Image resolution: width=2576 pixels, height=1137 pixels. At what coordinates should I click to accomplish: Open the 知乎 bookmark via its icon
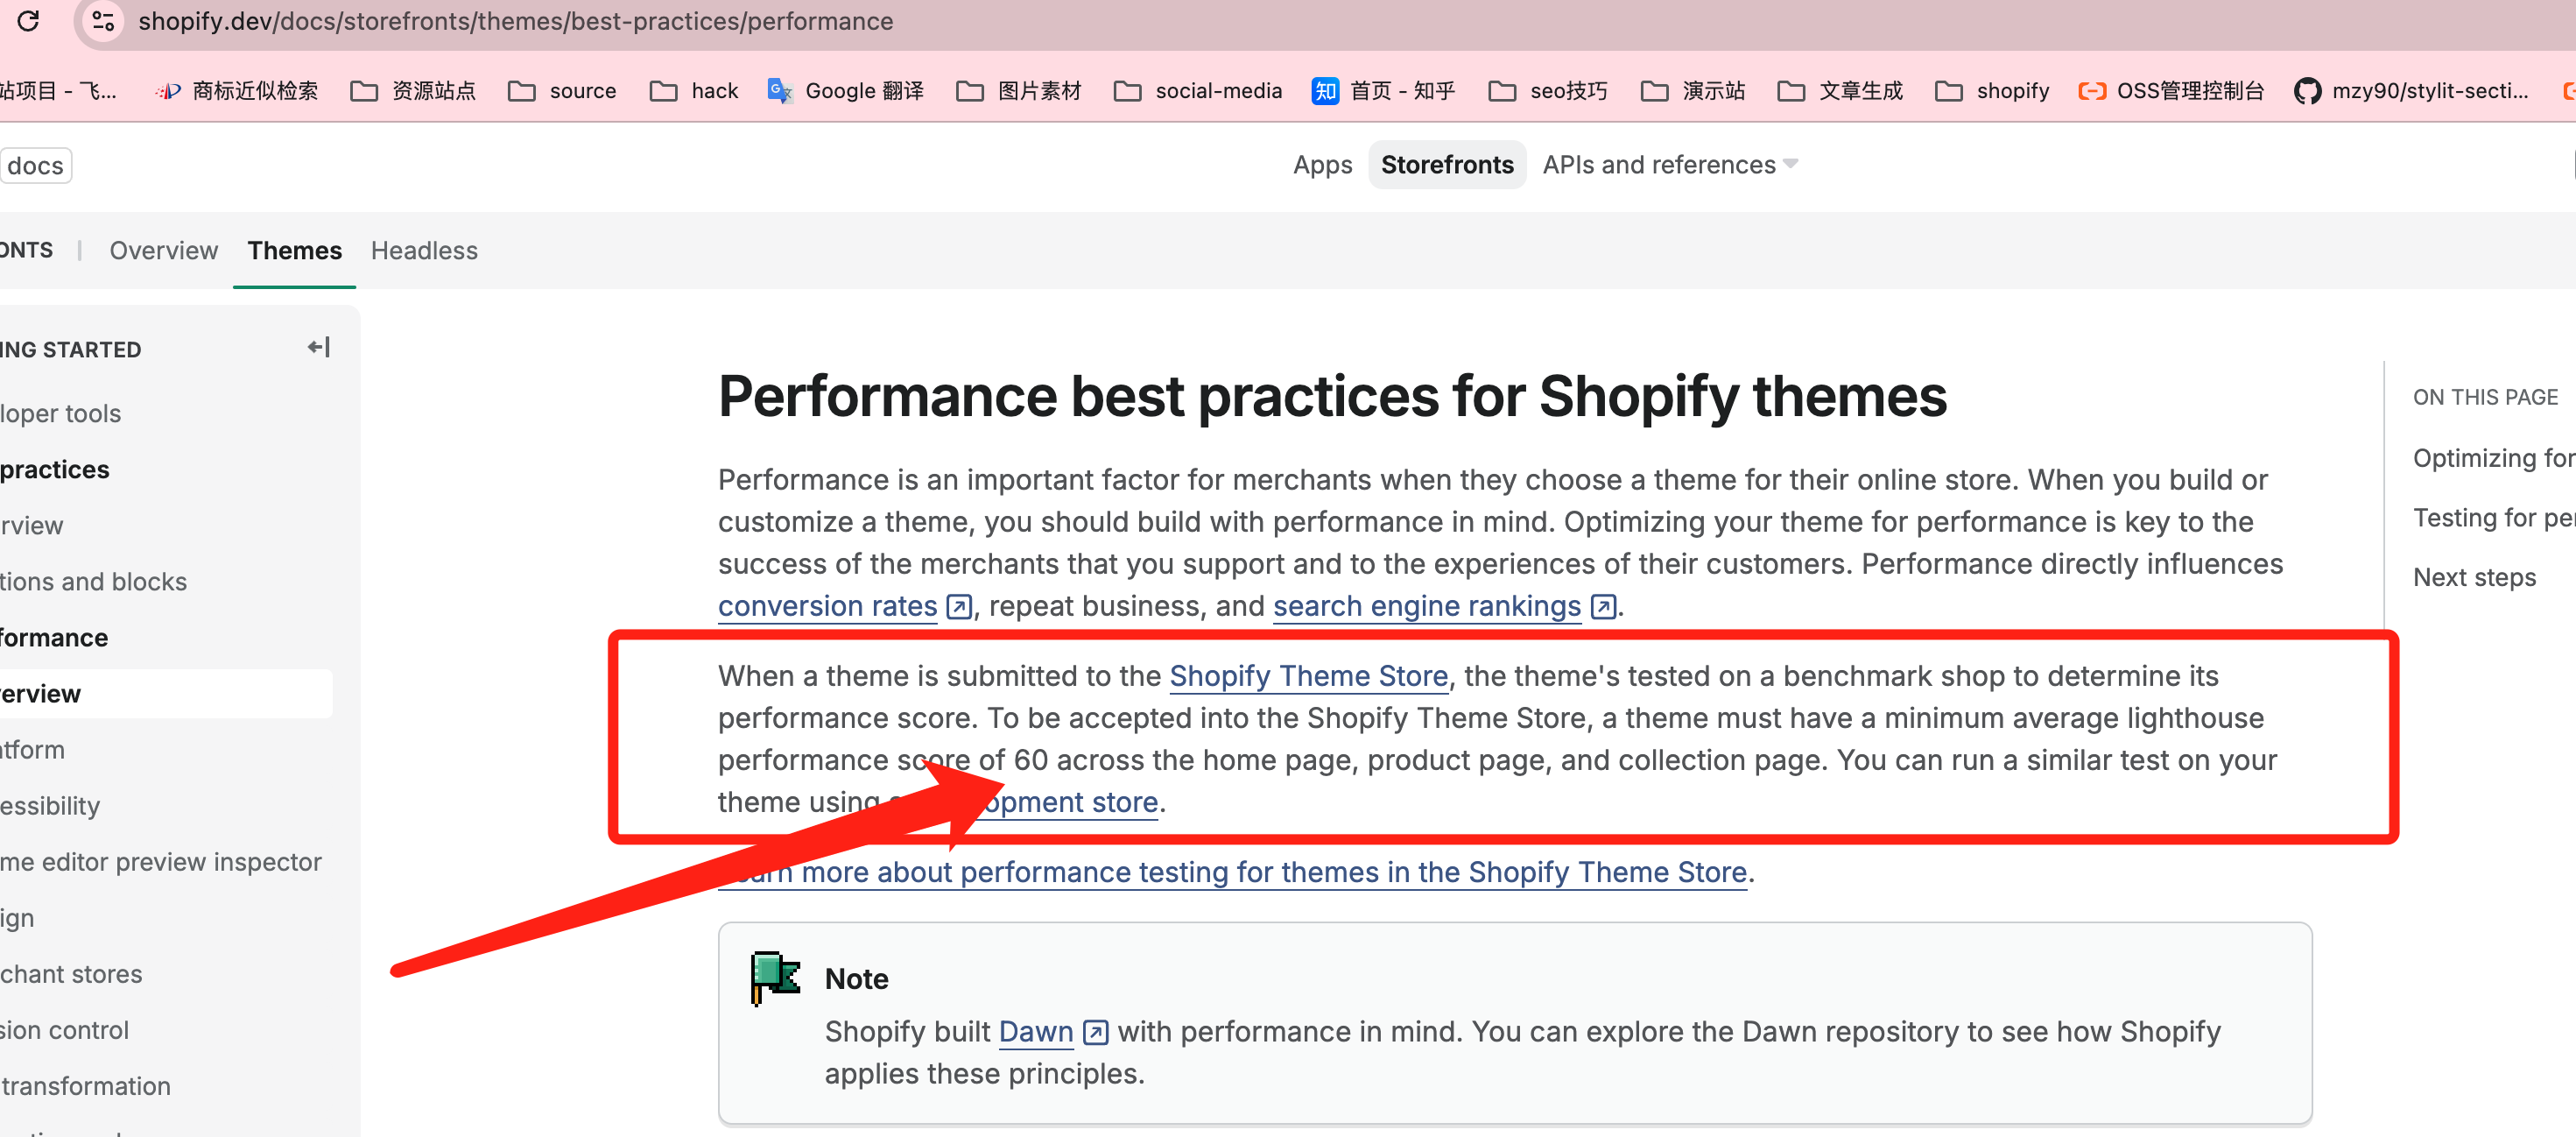point(1324,90)
